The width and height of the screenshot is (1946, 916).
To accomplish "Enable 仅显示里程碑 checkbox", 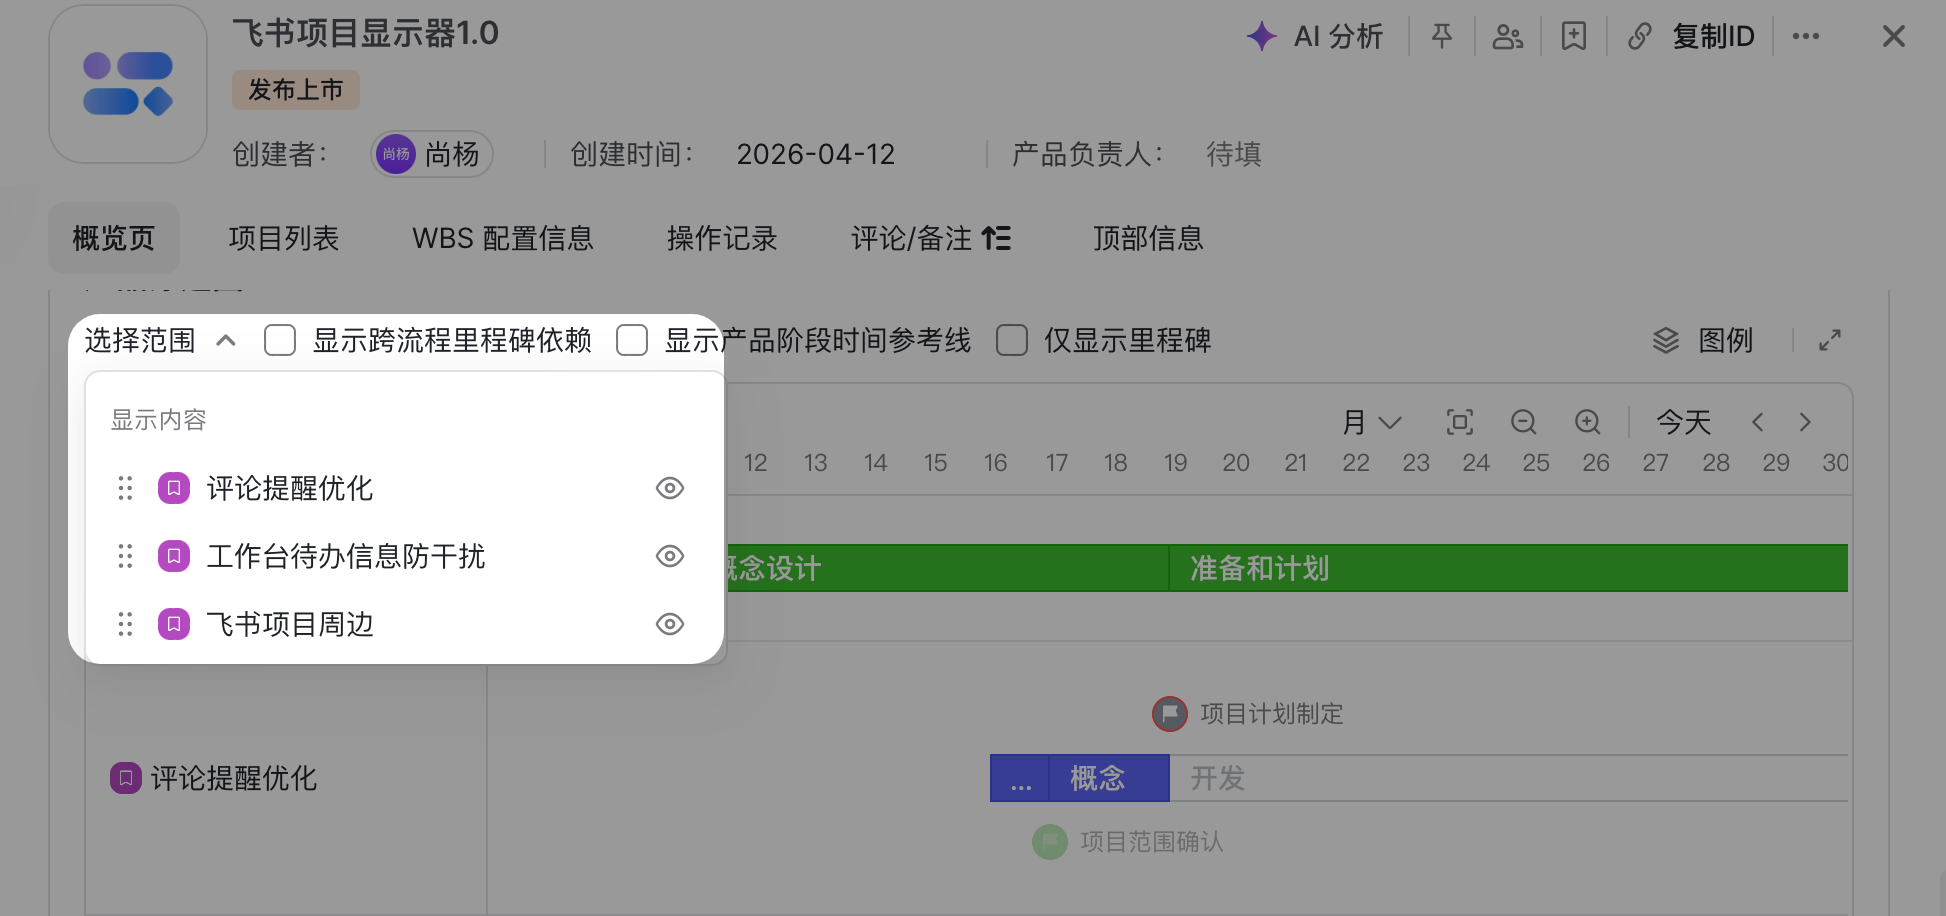I will coord(1012,340).
